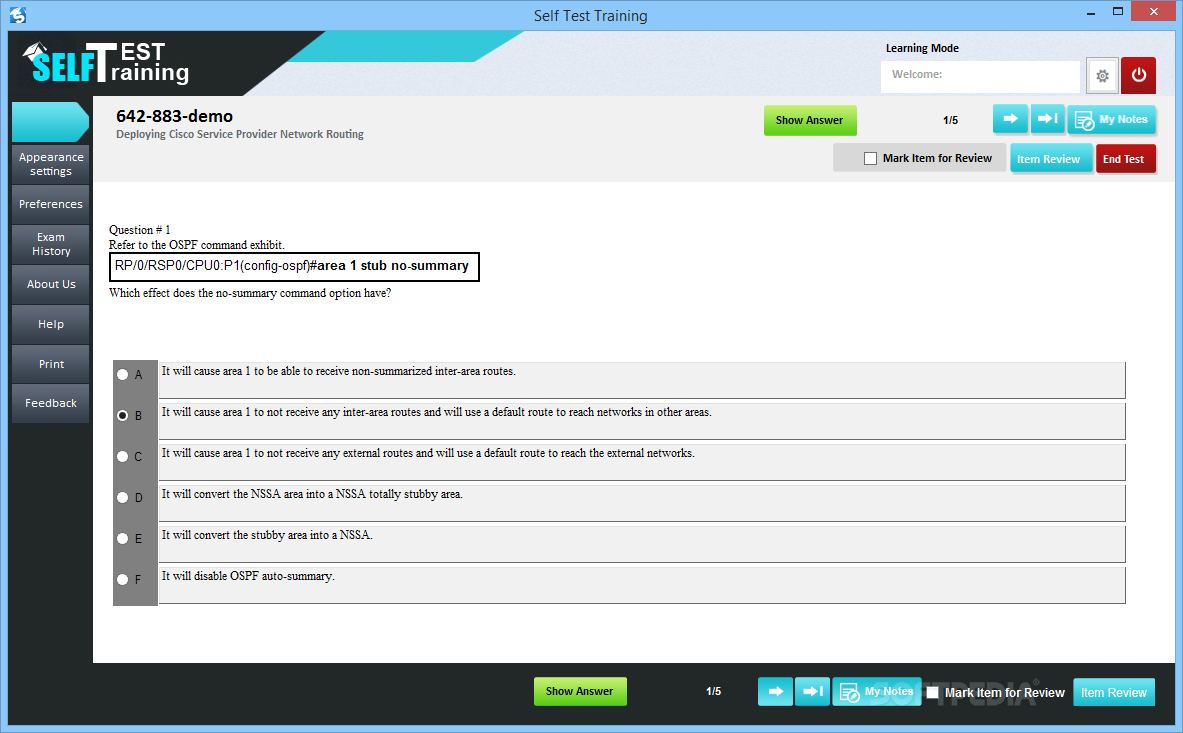The width and height of the screenshot is (1183, 733).
Task: Select answer option B radio button
Action: pos(122,416)
